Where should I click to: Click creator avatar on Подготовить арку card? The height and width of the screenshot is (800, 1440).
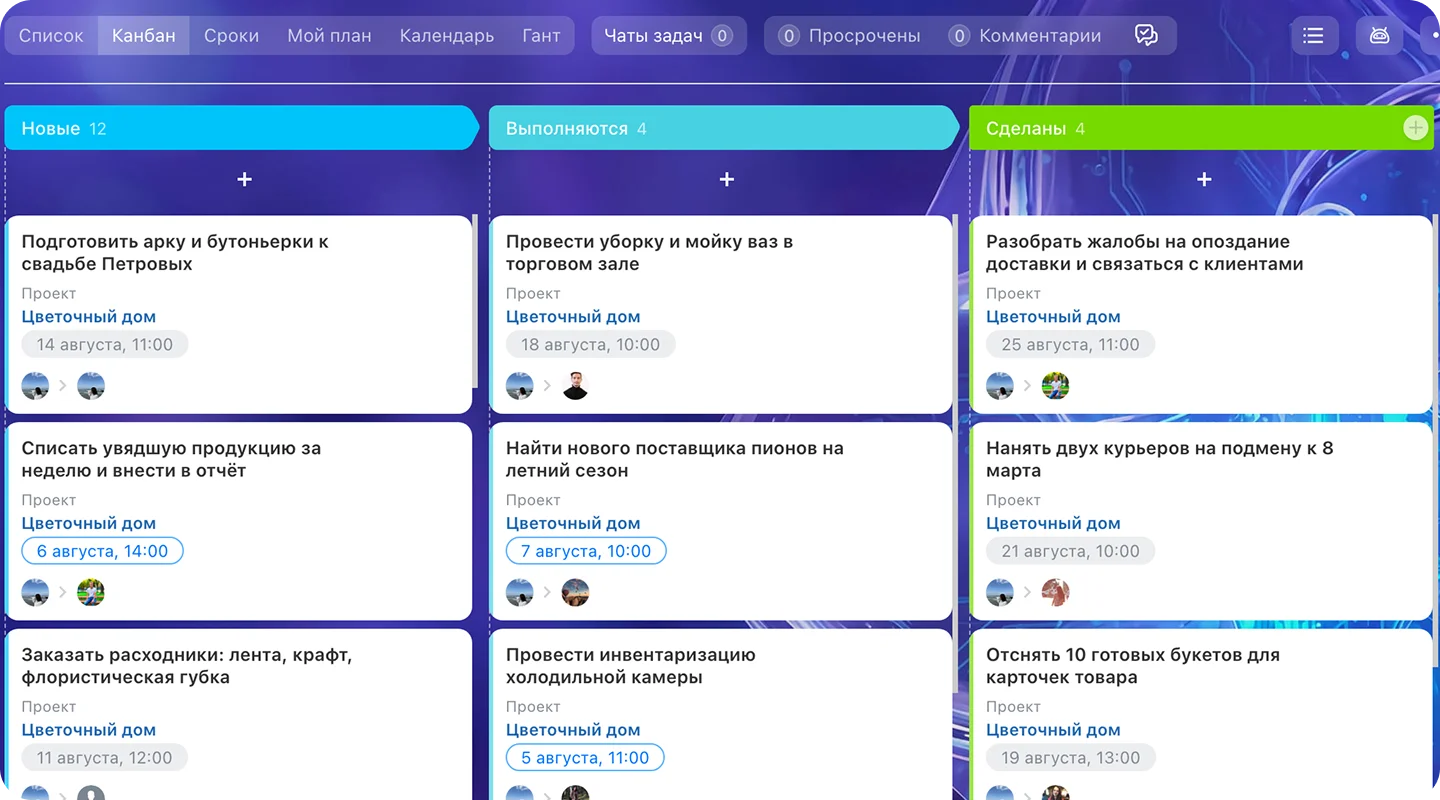pyautogui.click(x=35, y=386)
